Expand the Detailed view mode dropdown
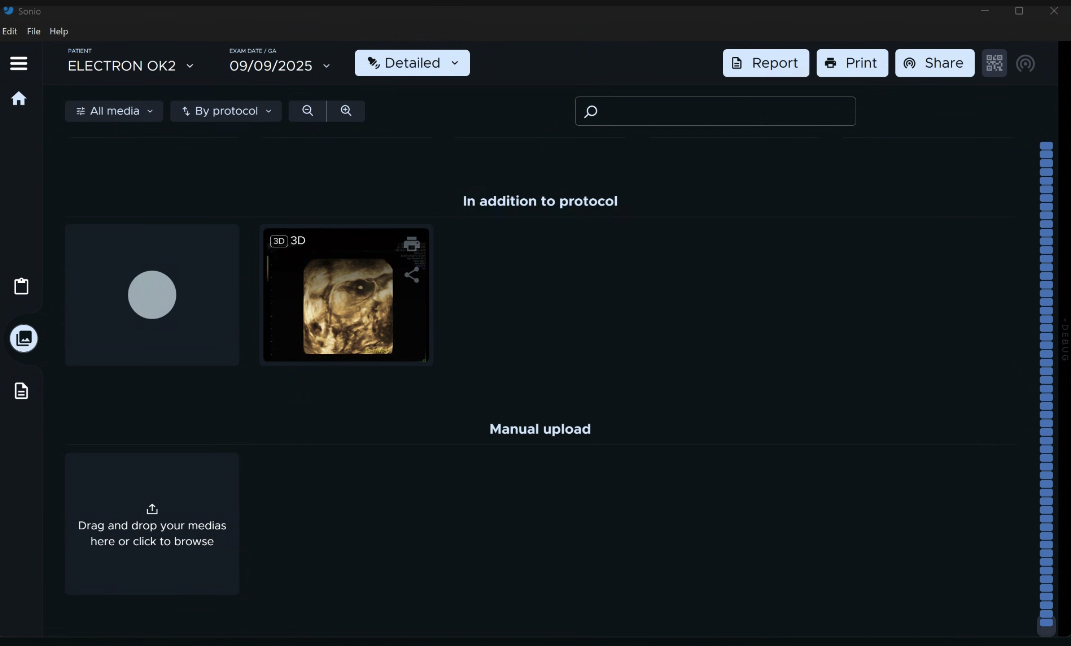The width and height of the screenshot is (1071, 646). [x=412, y=63]
